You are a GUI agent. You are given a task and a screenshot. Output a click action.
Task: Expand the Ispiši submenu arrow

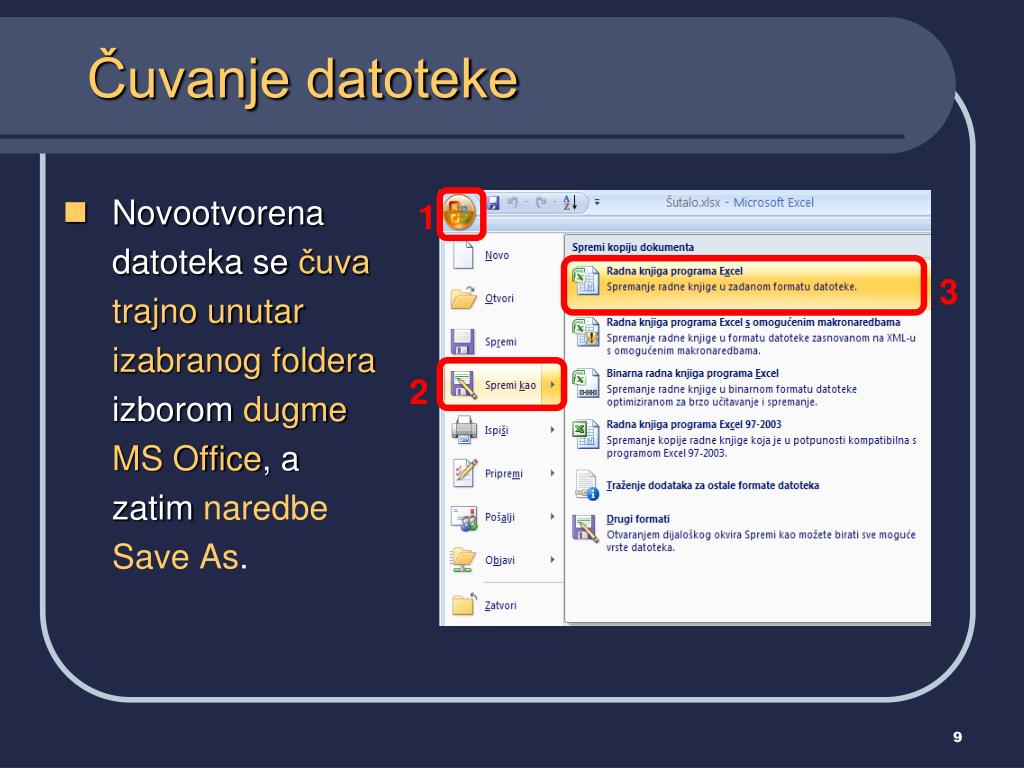pos(552,430)
